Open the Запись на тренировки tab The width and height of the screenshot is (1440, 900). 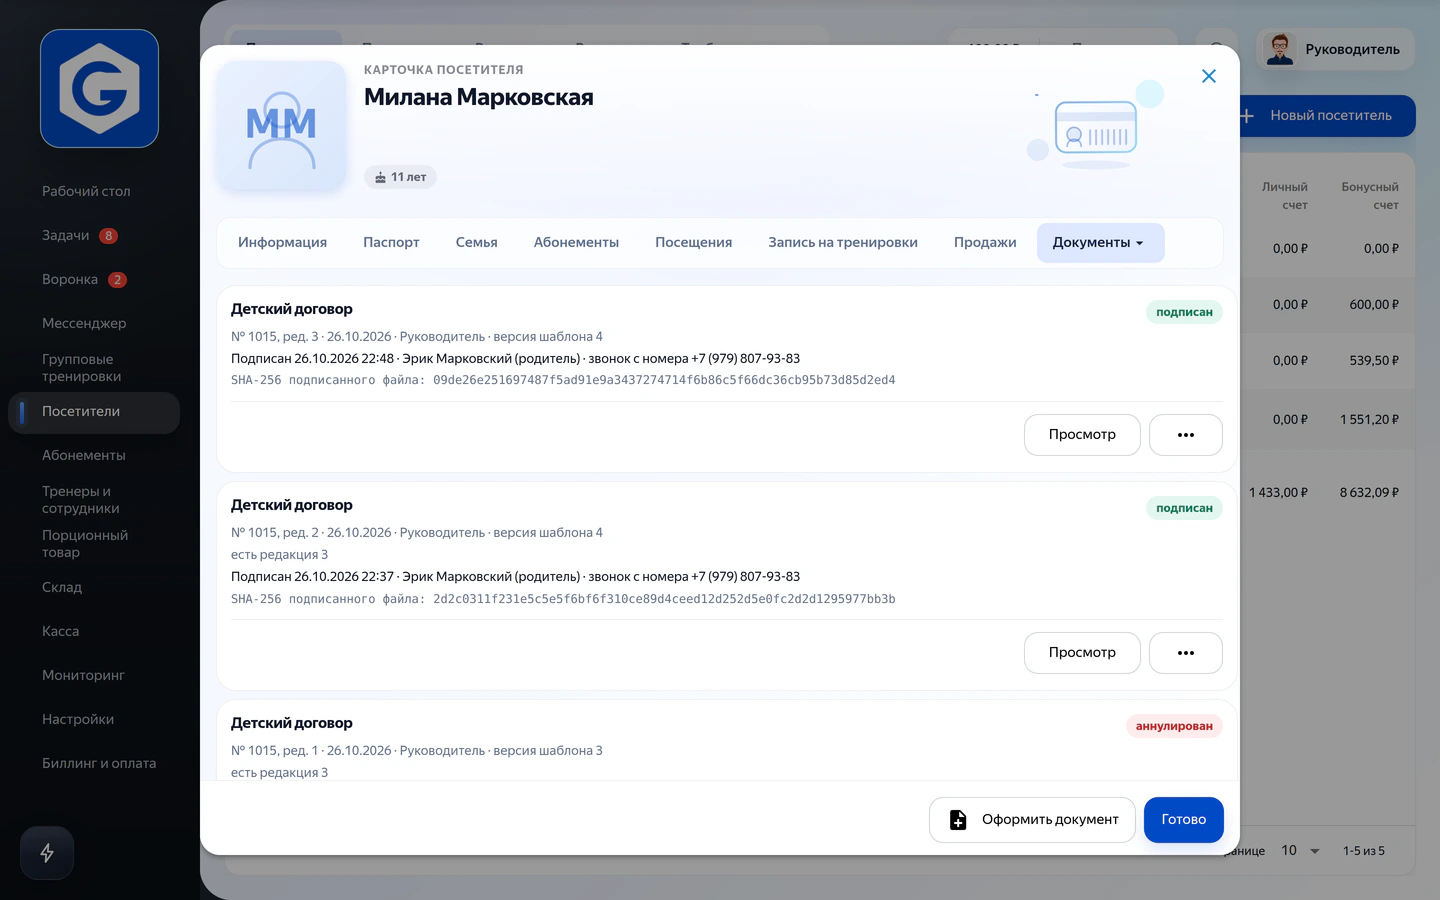(843, 243)
